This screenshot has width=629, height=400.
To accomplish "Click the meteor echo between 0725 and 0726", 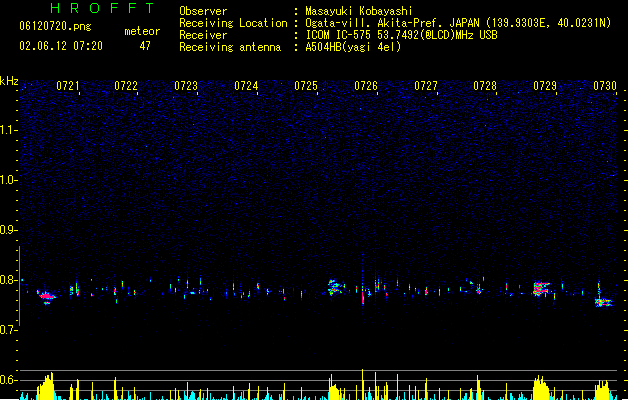I will pyautogui.click(x=335, y=287).
